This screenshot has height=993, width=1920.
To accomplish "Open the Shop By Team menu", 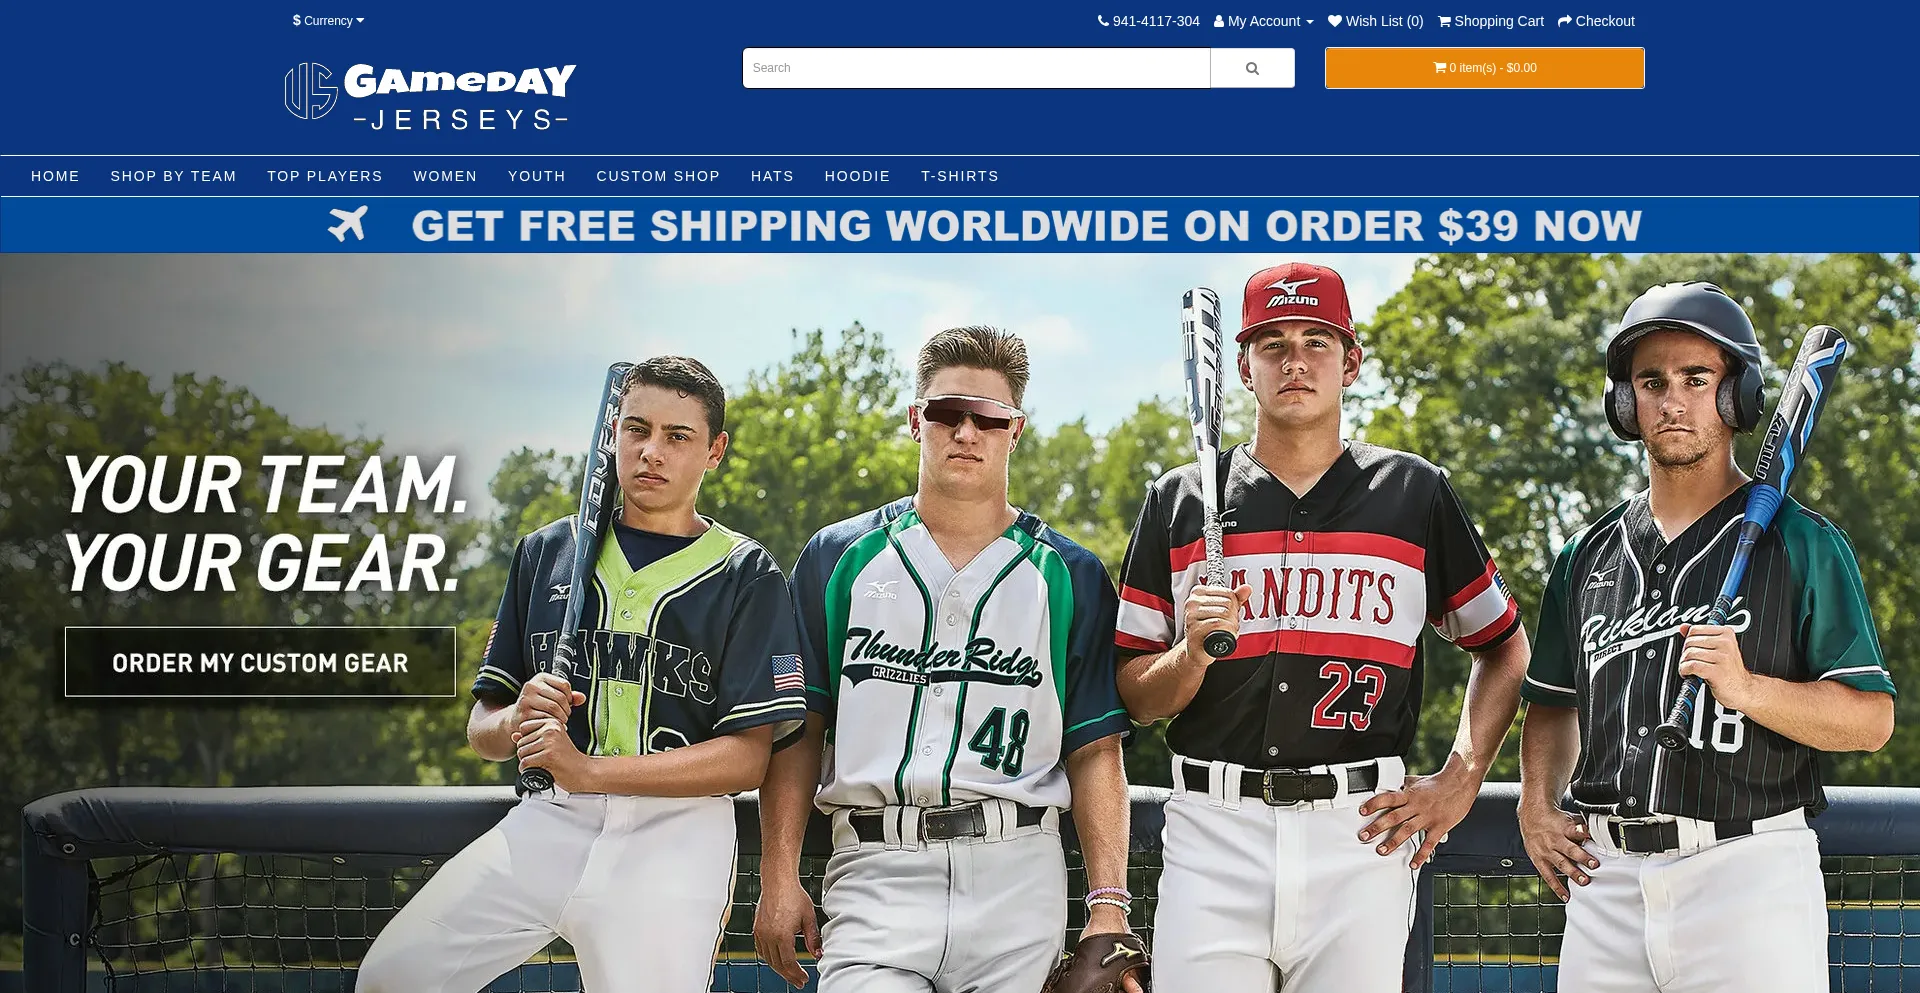I will point(173,176).
